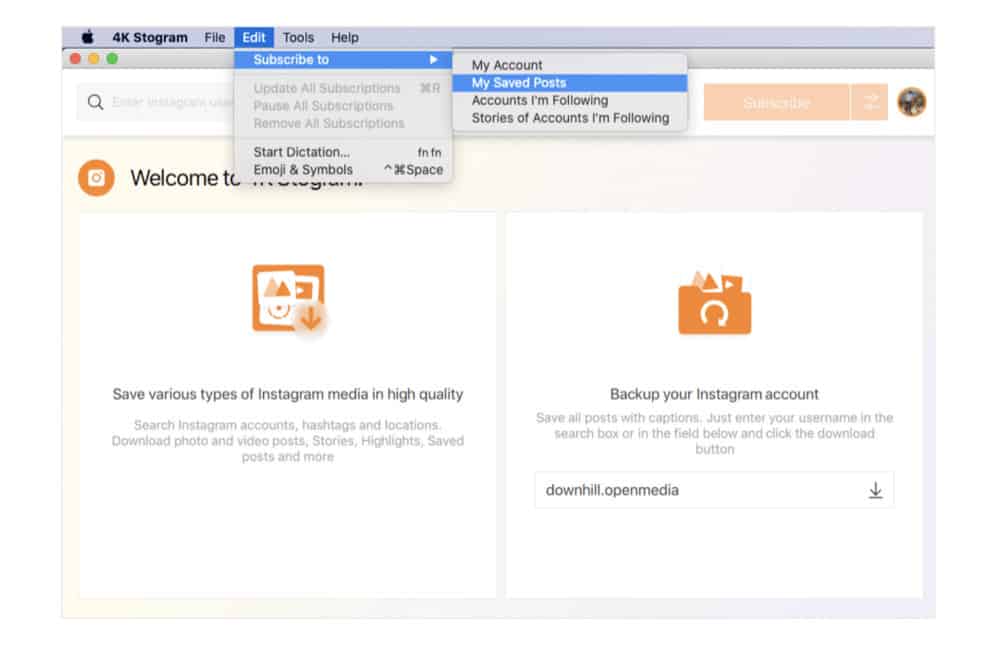
Task: Click the download arrow for backup
Action: coord(876,490)
